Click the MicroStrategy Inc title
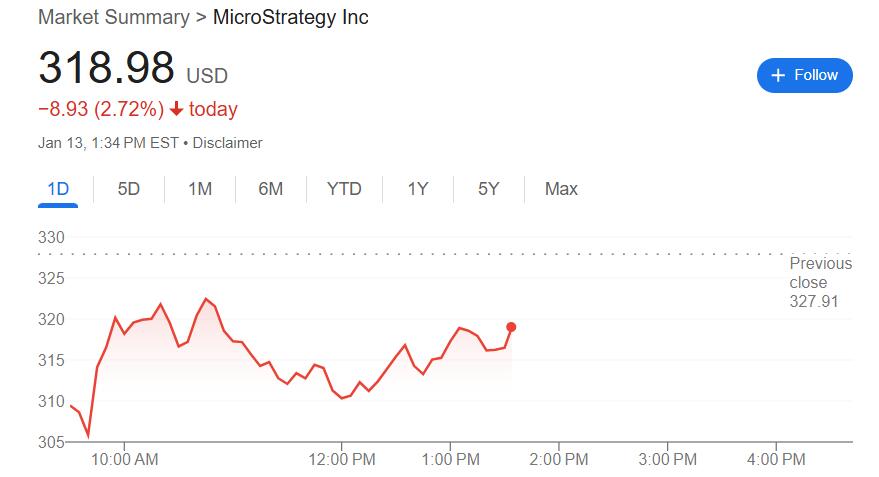 (291, 18)
